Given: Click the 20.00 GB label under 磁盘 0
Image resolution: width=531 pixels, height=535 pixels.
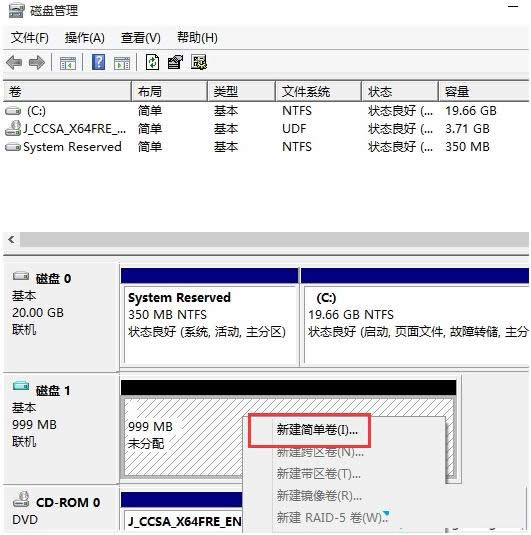Looking at the screenshot, I should [x=38, y=313].
